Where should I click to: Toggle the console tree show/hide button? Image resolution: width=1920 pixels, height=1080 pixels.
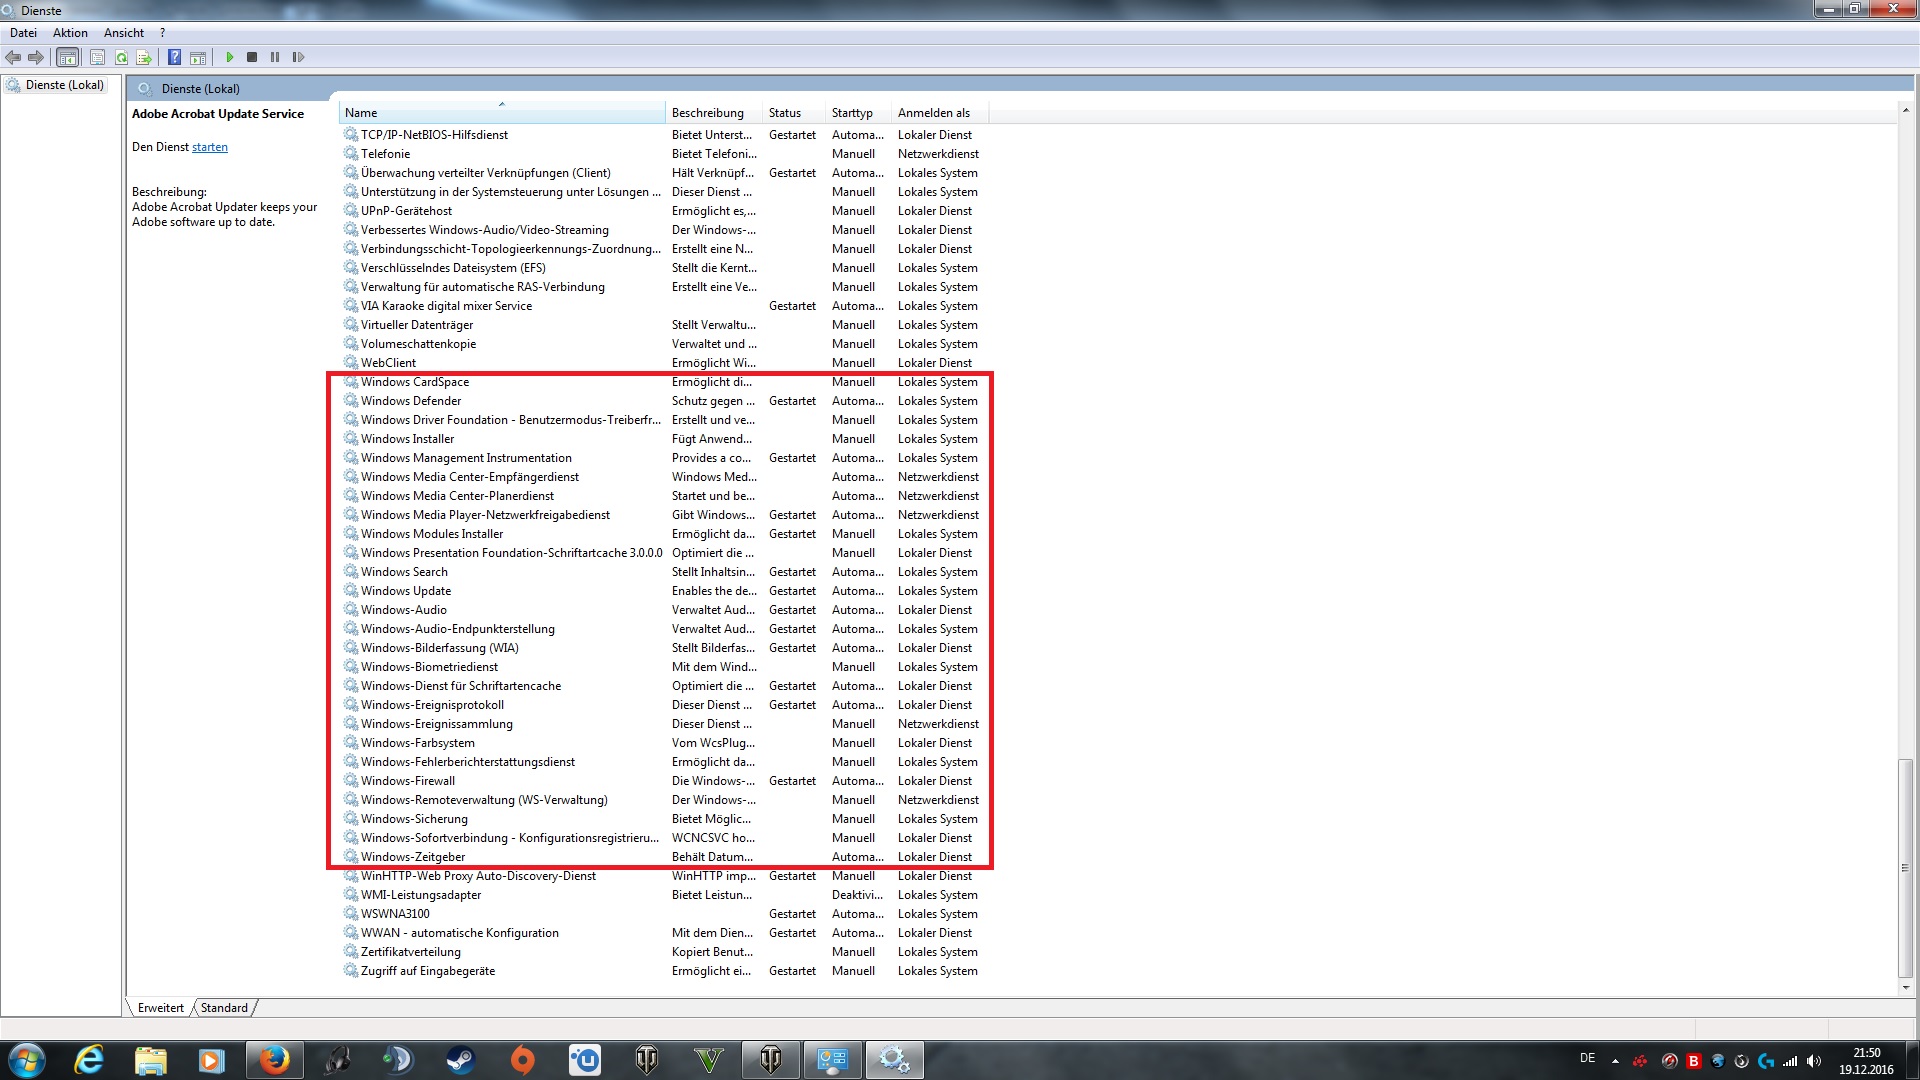pos(68,58)
